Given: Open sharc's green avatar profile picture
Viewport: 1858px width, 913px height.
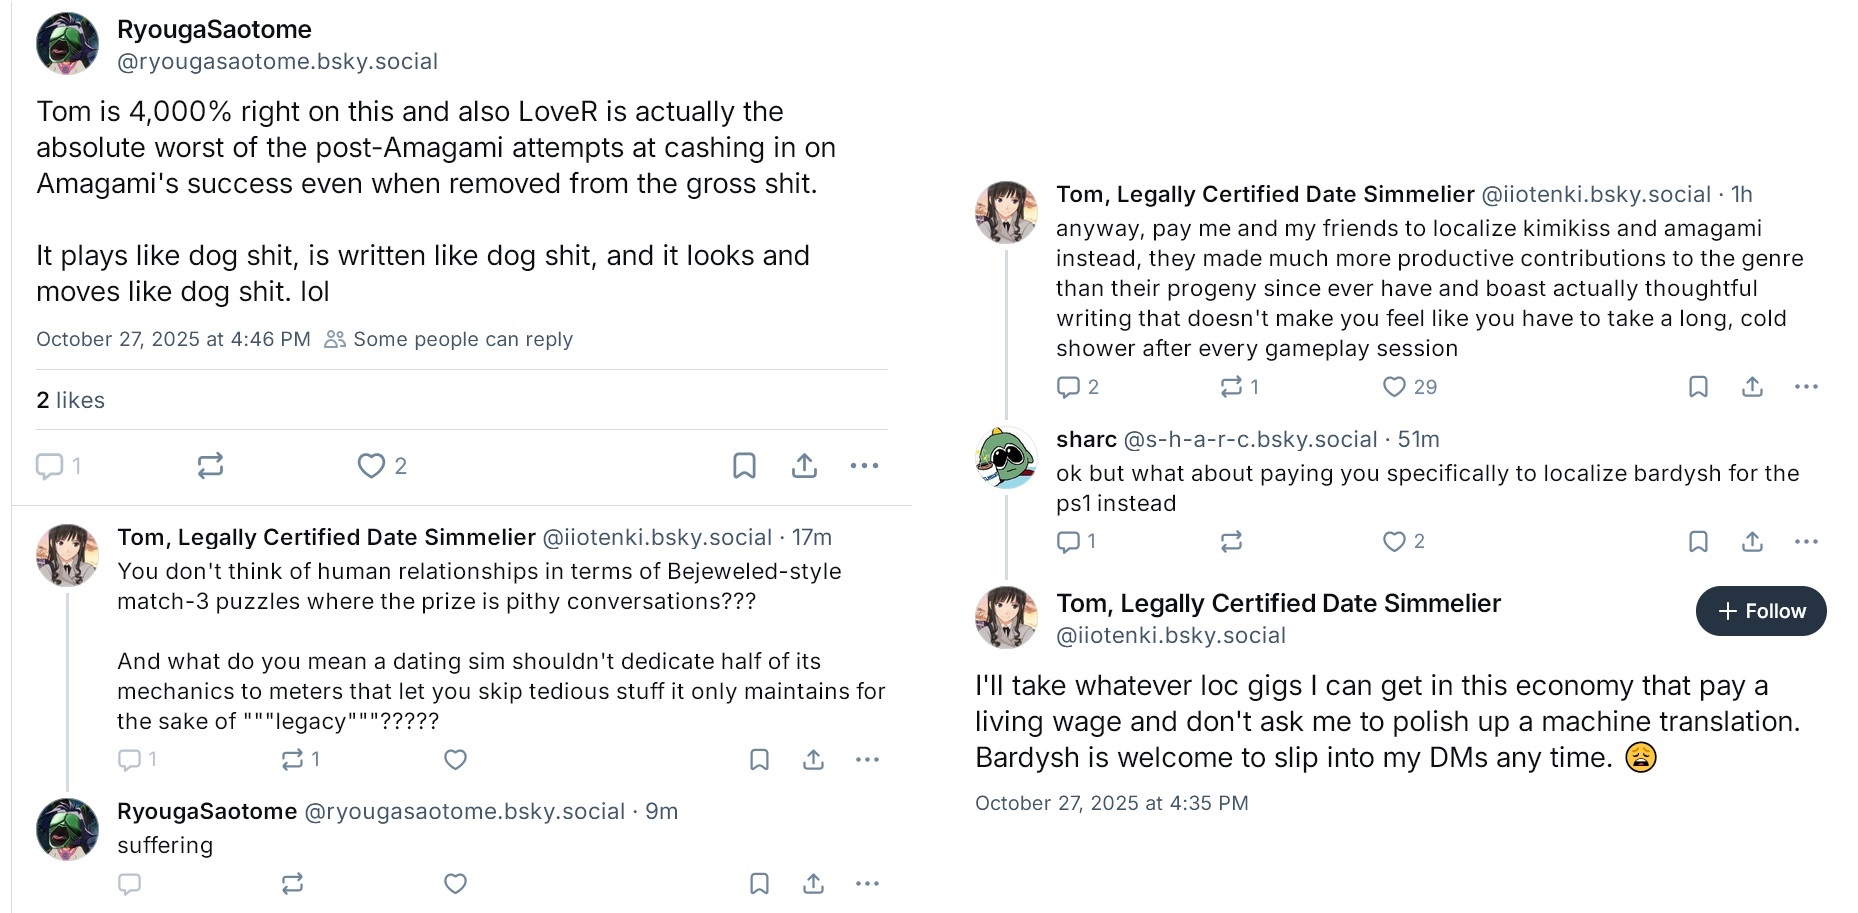Looking at the screenshot, I should pyautogui.click(x=1006, y=458).
